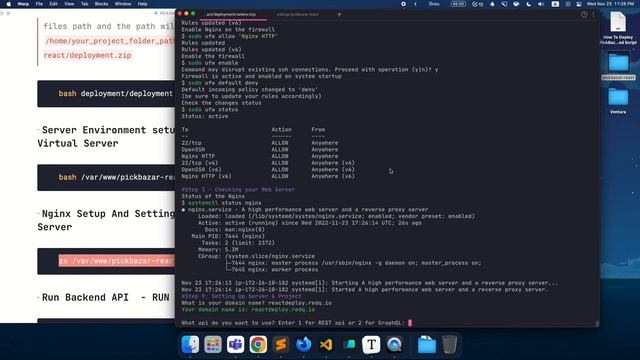This screenshot has height=360, width=640.
Task: Open Control Center in menu bar
Action: [x=579, y=4]
